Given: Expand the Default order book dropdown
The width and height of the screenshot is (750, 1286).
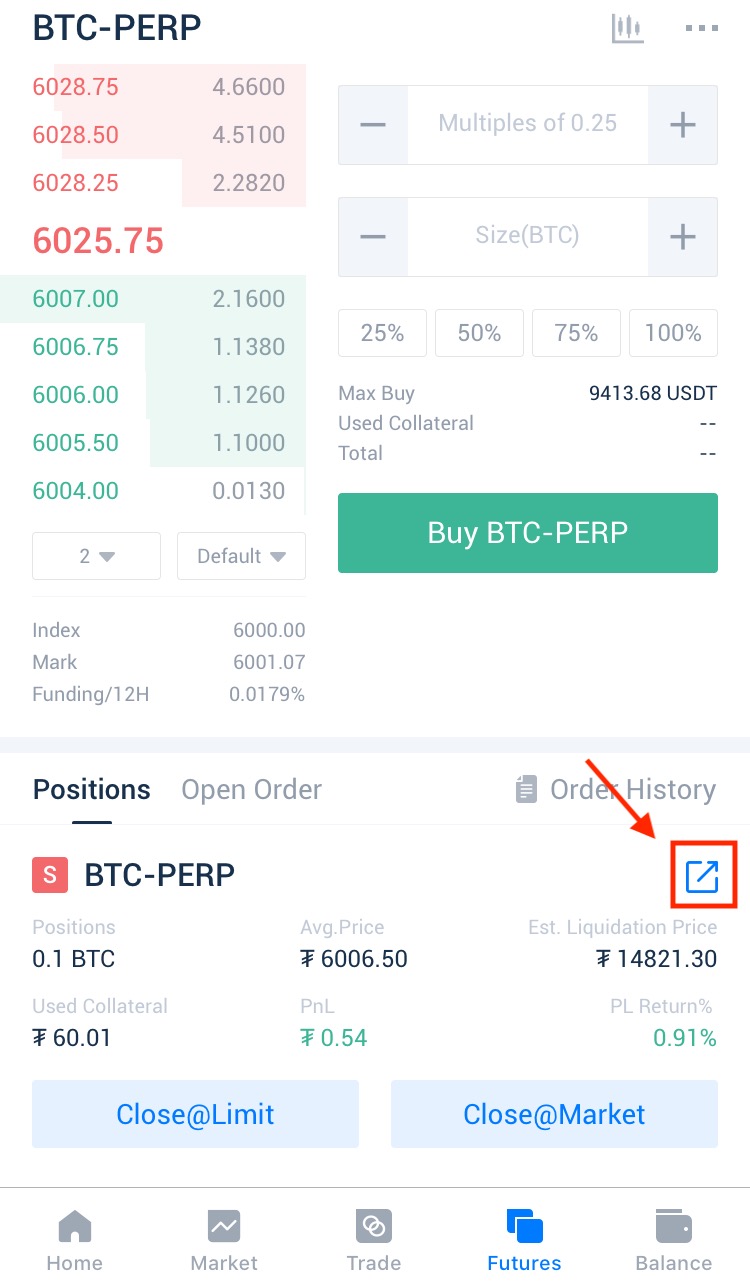Looking at the screenshot, I should coord(241,556).
